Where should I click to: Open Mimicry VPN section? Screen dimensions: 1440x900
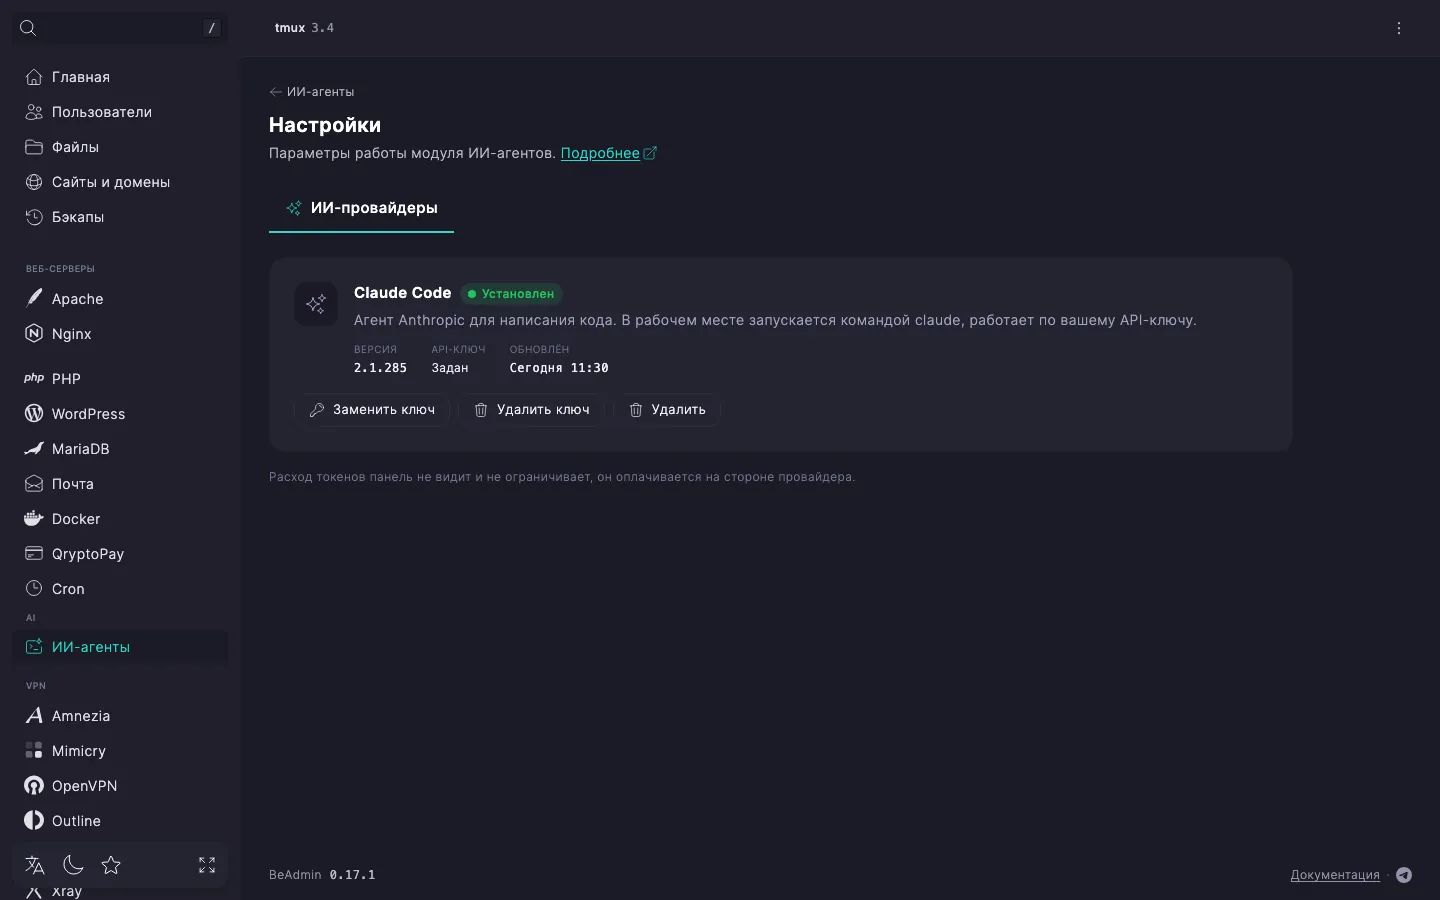pos(120,751)
